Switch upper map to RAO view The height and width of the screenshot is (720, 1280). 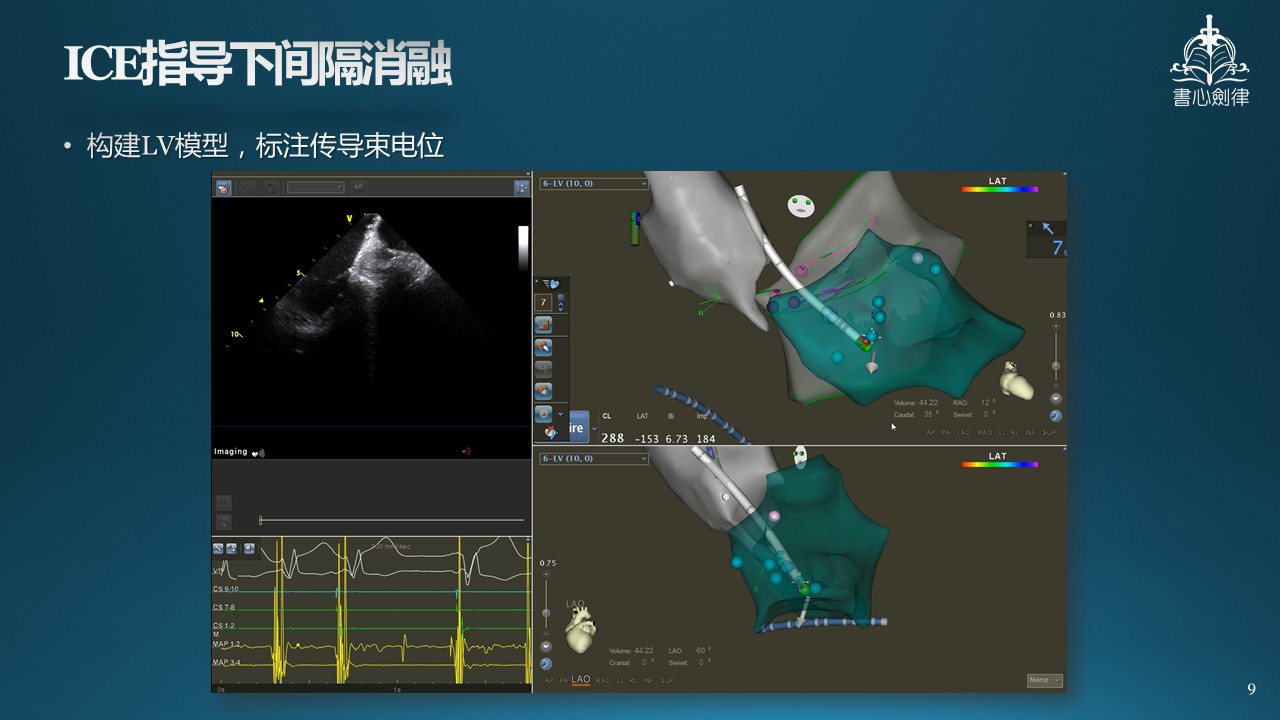tap(985, 433)
